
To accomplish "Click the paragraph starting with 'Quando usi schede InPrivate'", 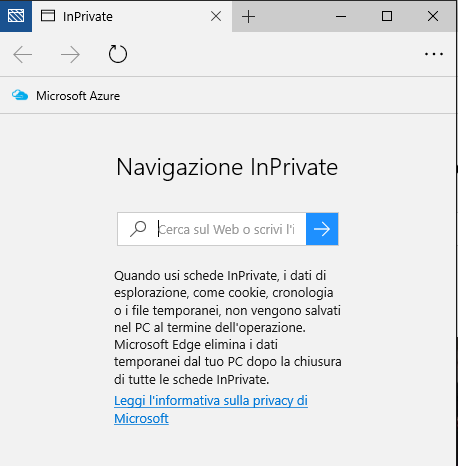I will 228,327.
